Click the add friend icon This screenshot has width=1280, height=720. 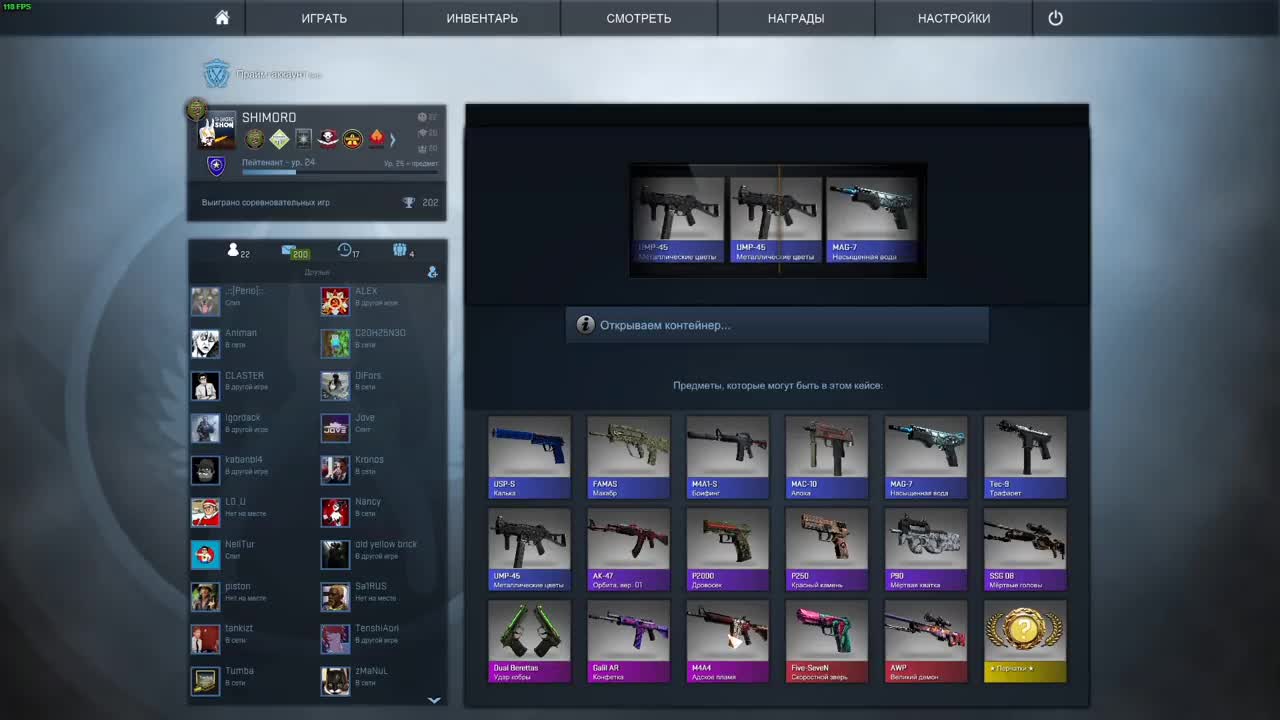(x=432, y=272)
